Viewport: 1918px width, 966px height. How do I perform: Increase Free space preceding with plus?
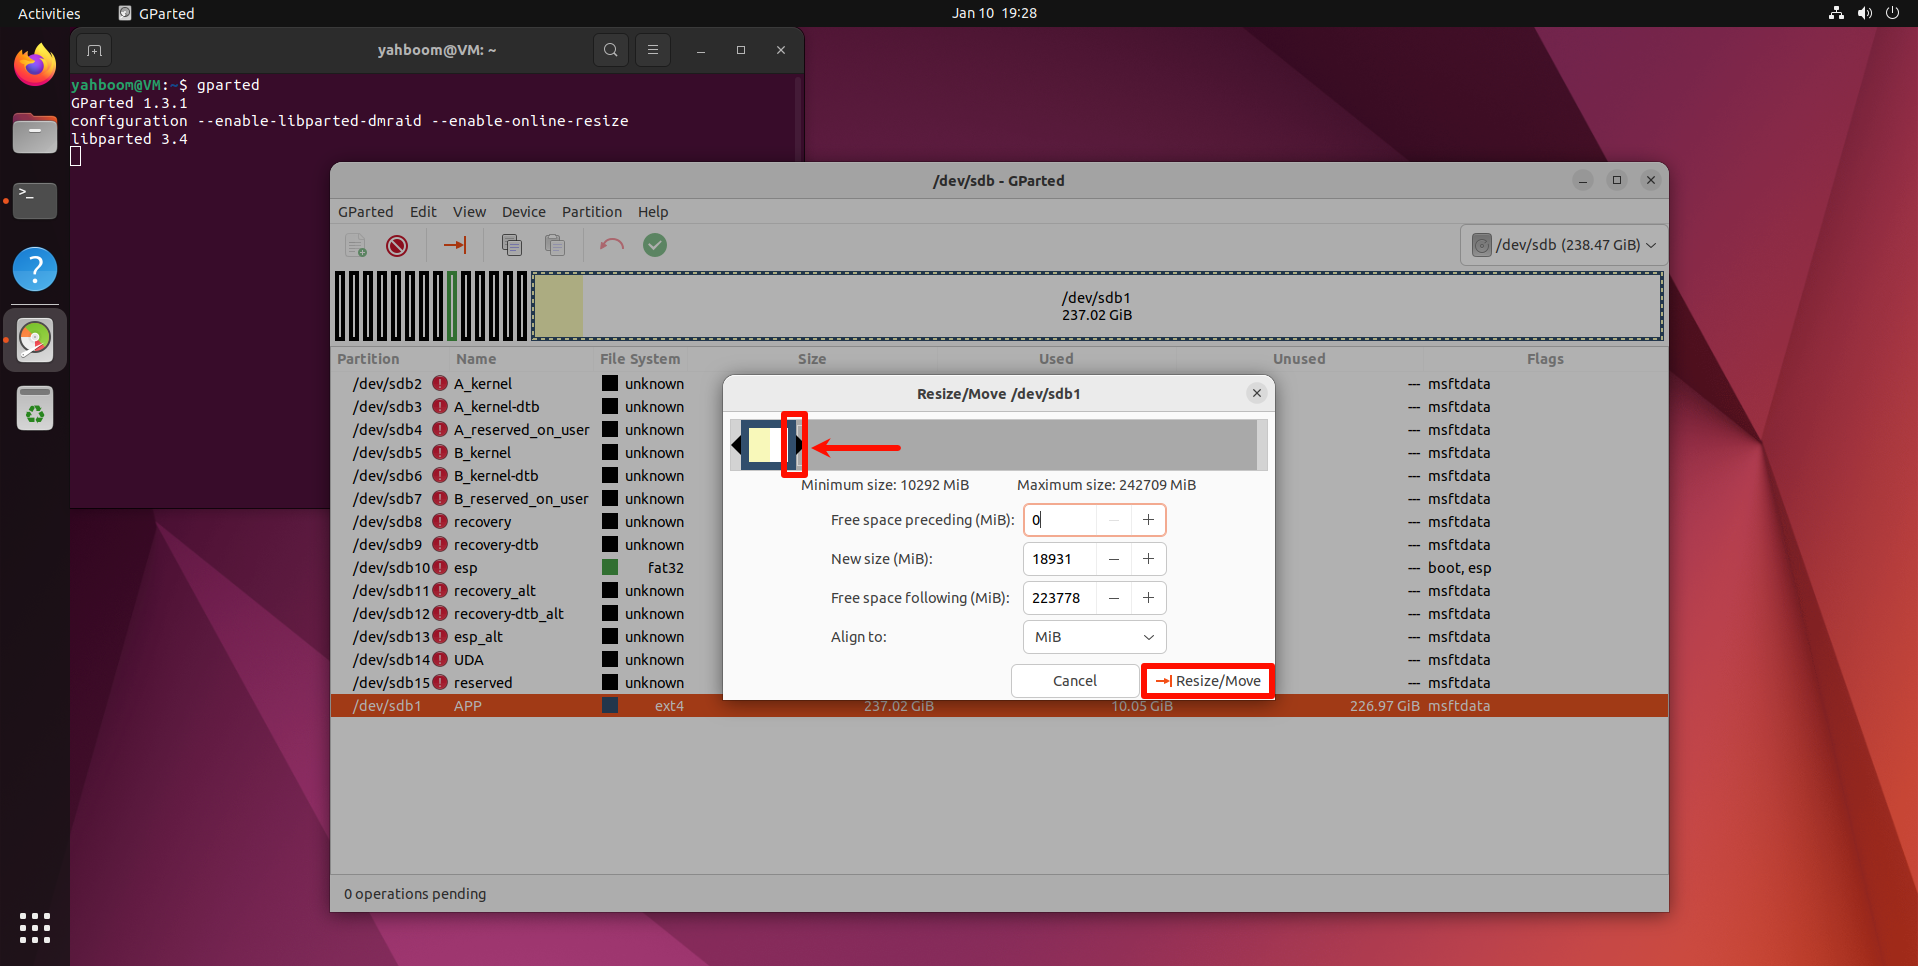(x=1148, y=520)
